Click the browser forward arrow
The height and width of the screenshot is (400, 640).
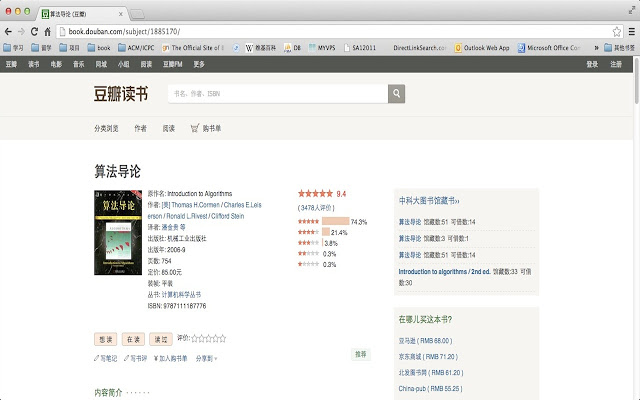(x=21, y=31)
